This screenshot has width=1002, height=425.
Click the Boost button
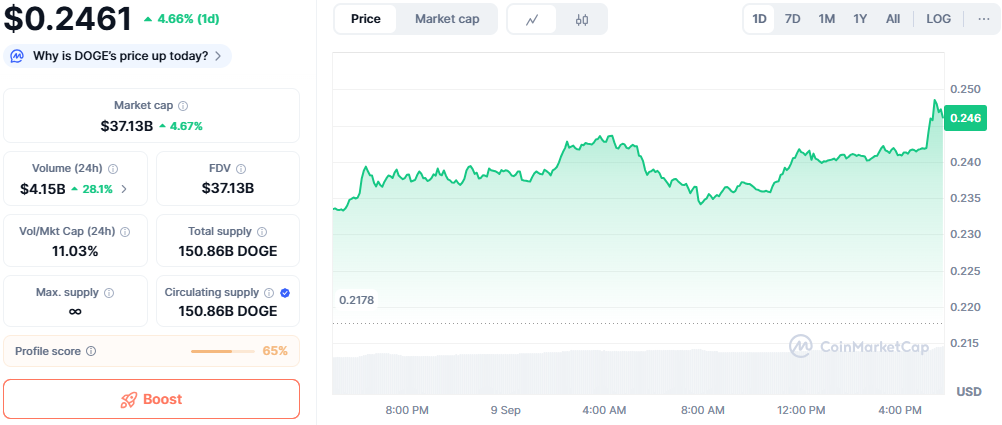point(152,399)
